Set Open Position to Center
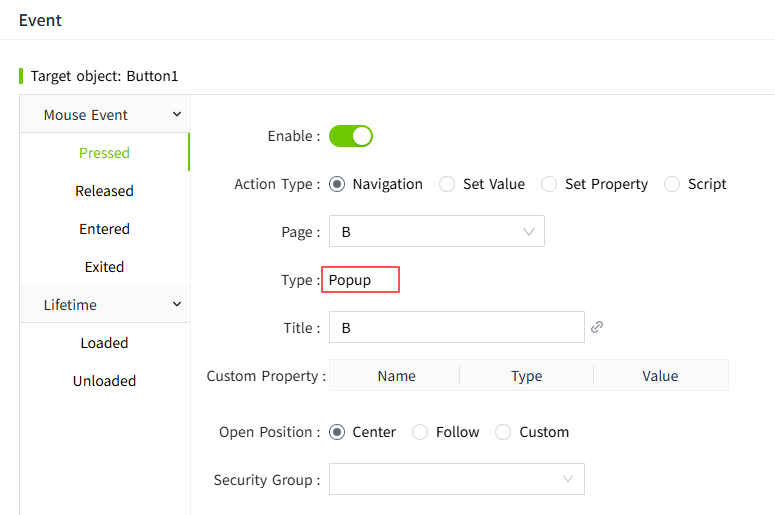The width and height of the screenshot is (775, 515). [337, 432]
